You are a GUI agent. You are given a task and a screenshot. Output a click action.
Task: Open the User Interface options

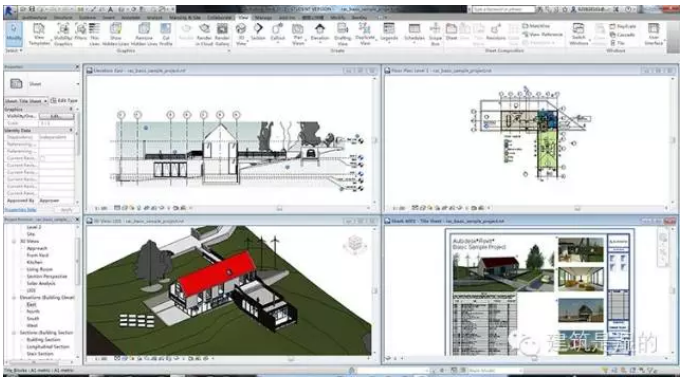click(653, 34)
